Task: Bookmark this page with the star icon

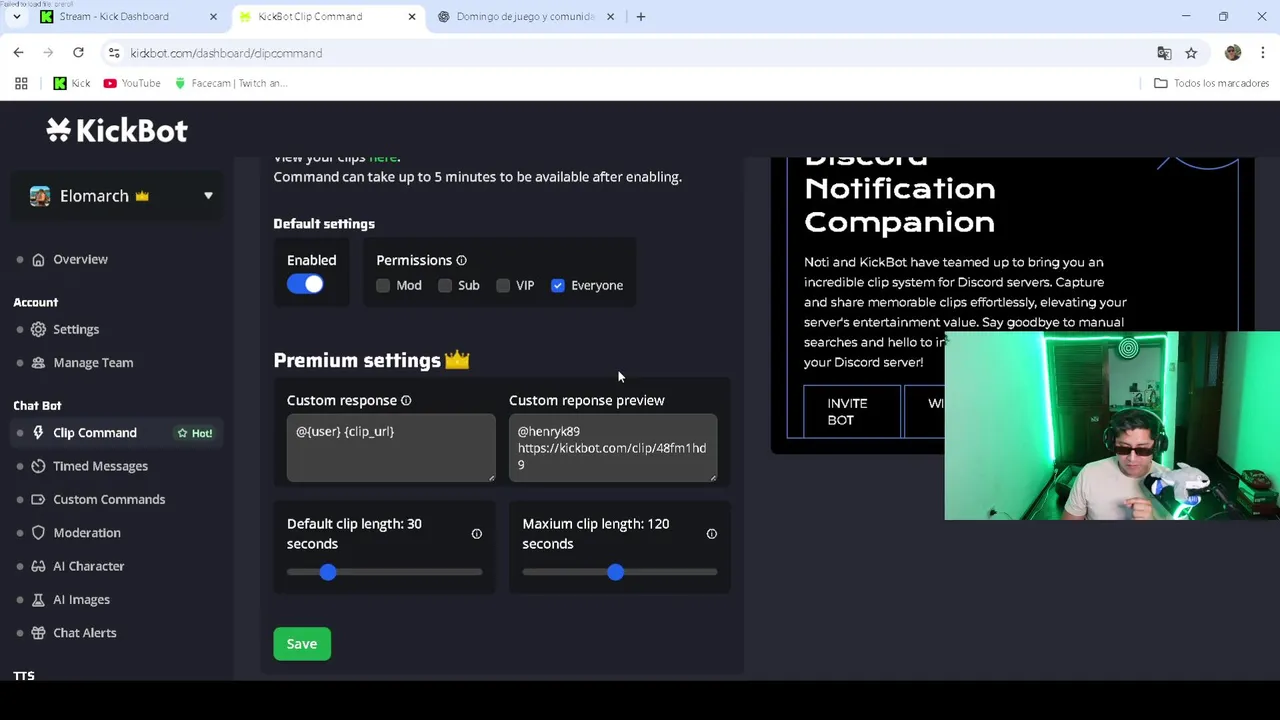Action: point(1191,53)
